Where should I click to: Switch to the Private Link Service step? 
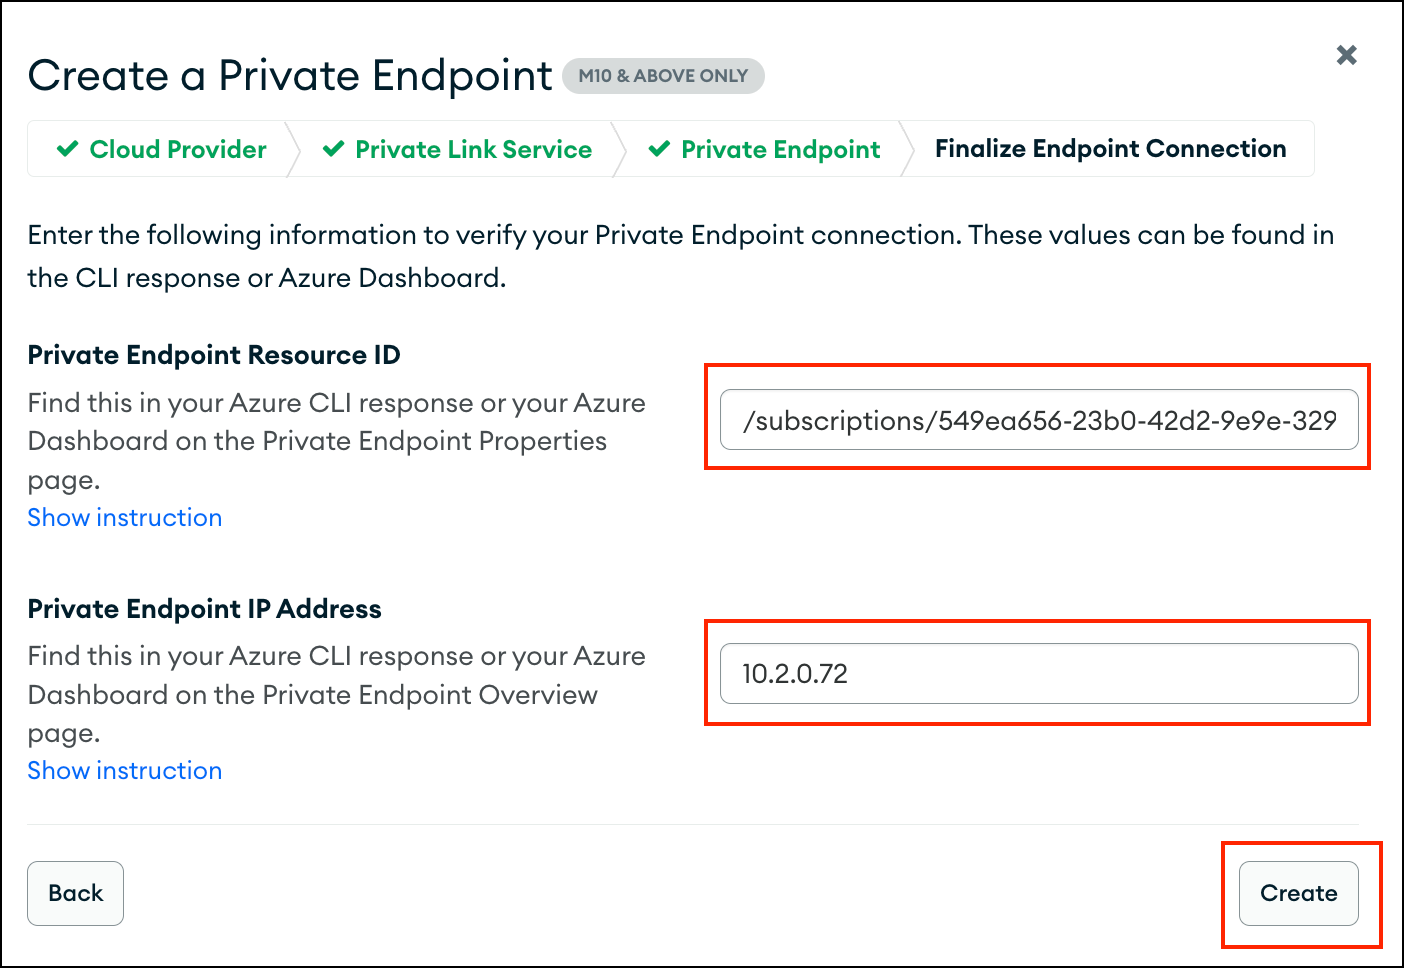coord(473,149)
